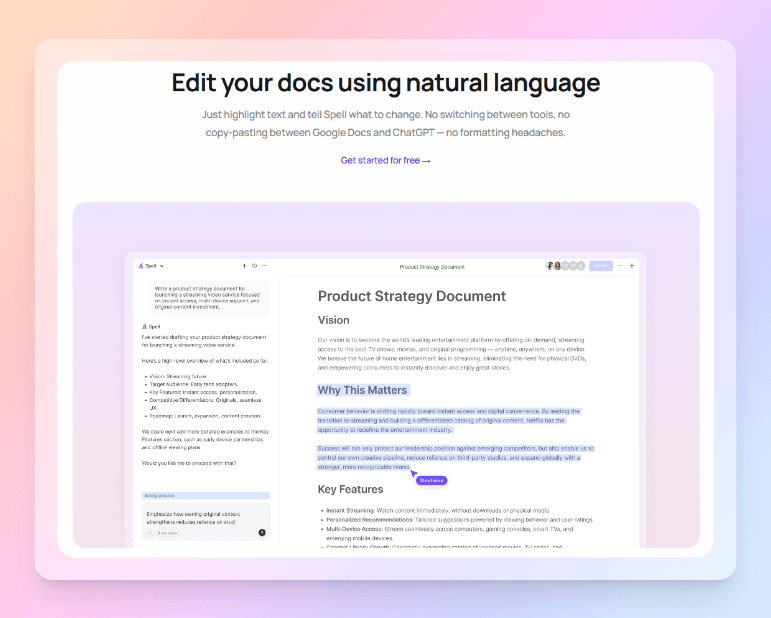The width and height of the screenshot is (771, 618).
Task: Click the Share button
Action: pyautogui.click(x=601, y=266)
